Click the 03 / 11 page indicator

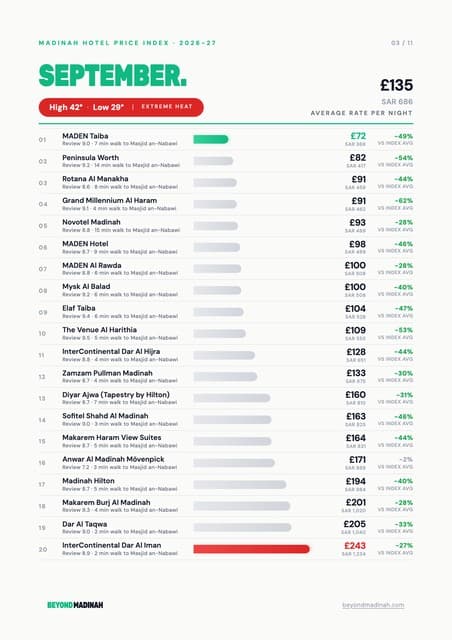coord(402,43)
